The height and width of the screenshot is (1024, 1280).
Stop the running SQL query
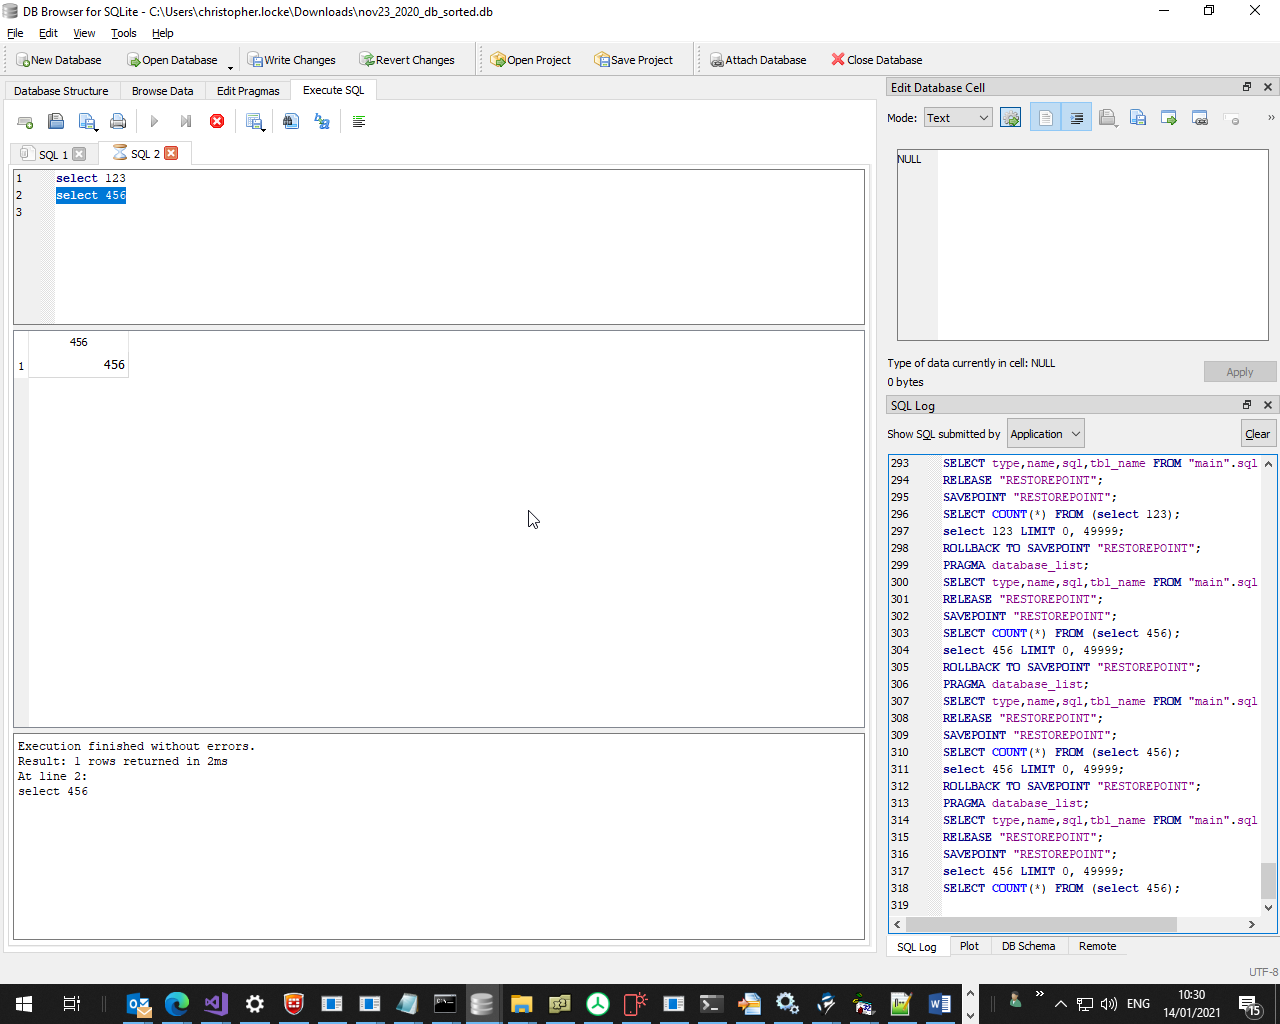coord(216,121)
